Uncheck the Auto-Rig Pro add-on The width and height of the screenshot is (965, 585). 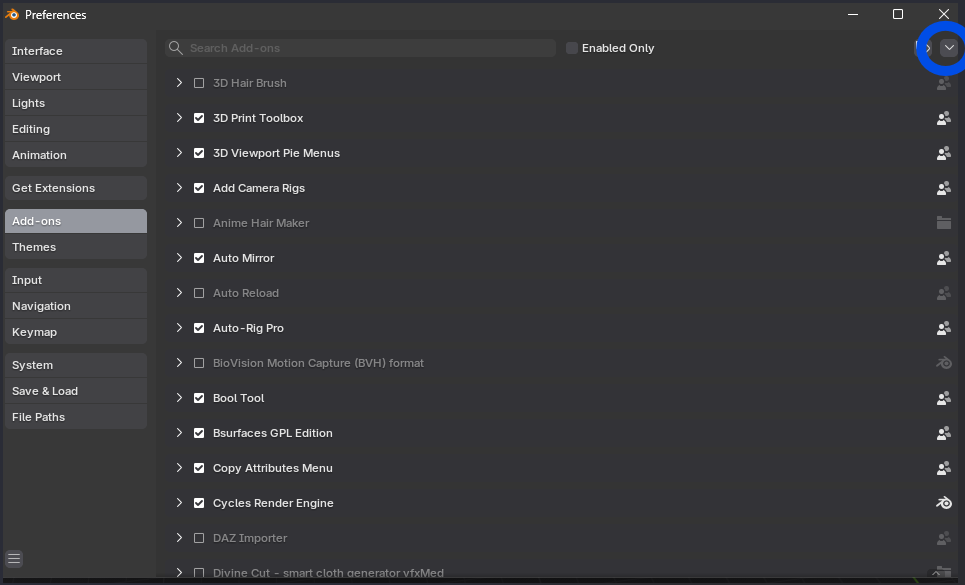click(199, 328)
